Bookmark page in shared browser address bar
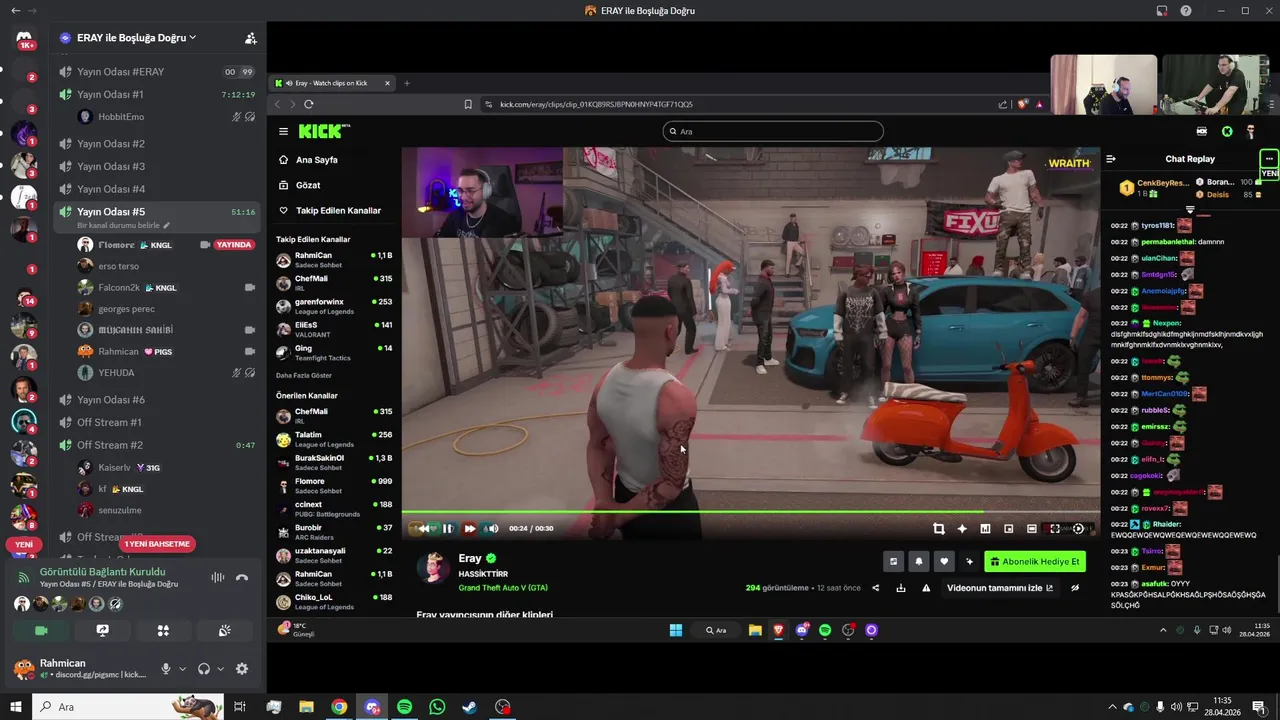This screenshot has height=720, width=1280. click(x=468, y=104)
